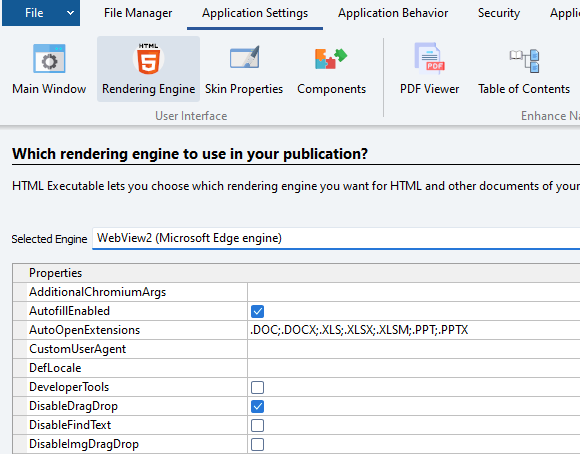Select the AutoOpenExtensions property name

pos(85,330)
